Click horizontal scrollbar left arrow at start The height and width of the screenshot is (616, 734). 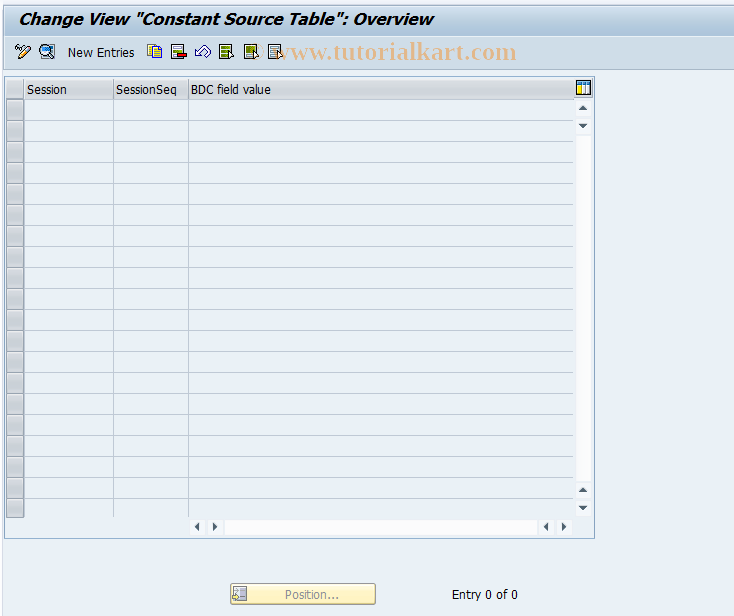click(197, 527)
